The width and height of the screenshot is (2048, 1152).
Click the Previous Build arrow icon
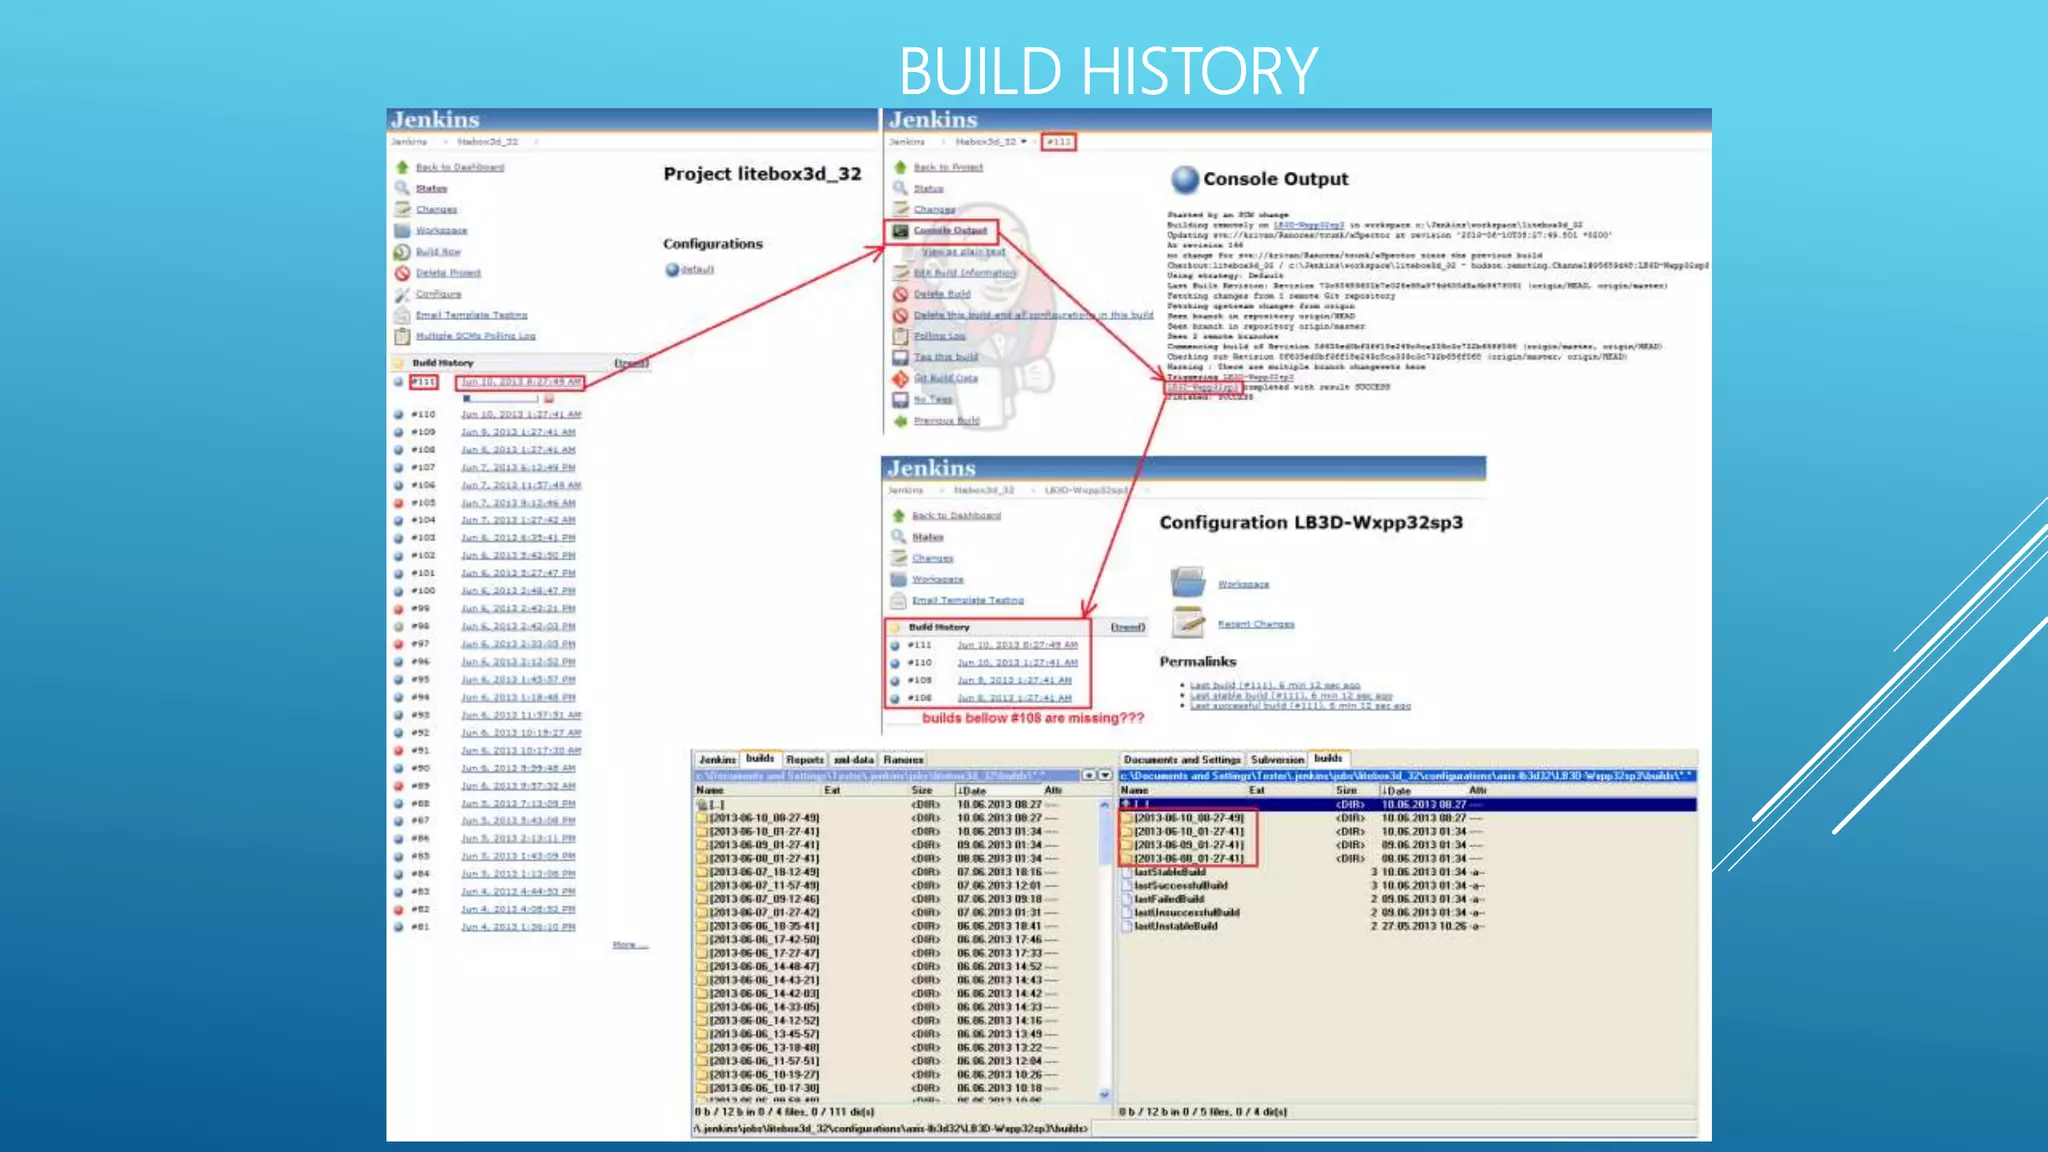900,421
